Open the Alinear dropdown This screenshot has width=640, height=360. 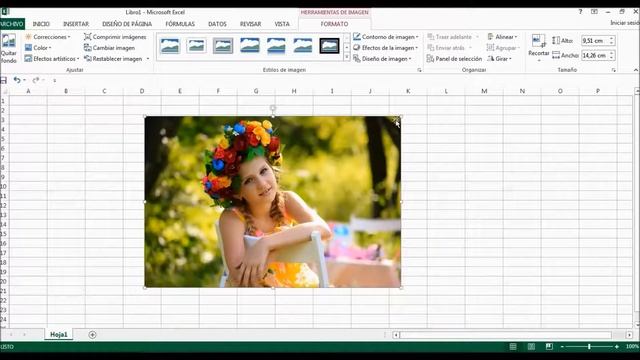(502, 37)
